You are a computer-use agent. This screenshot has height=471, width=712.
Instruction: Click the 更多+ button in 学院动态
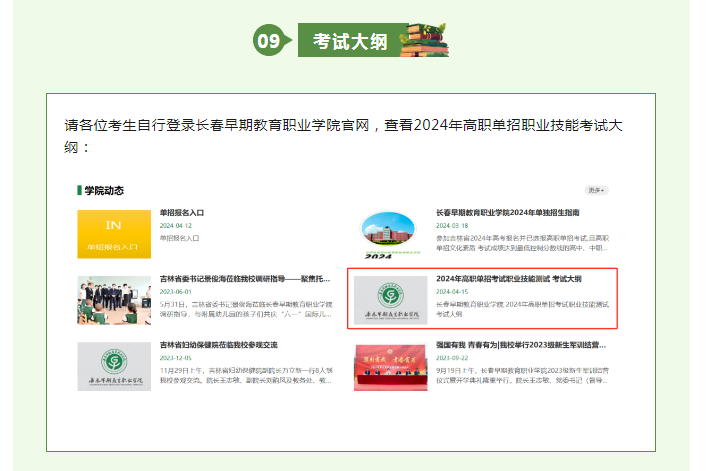(596, 190)
